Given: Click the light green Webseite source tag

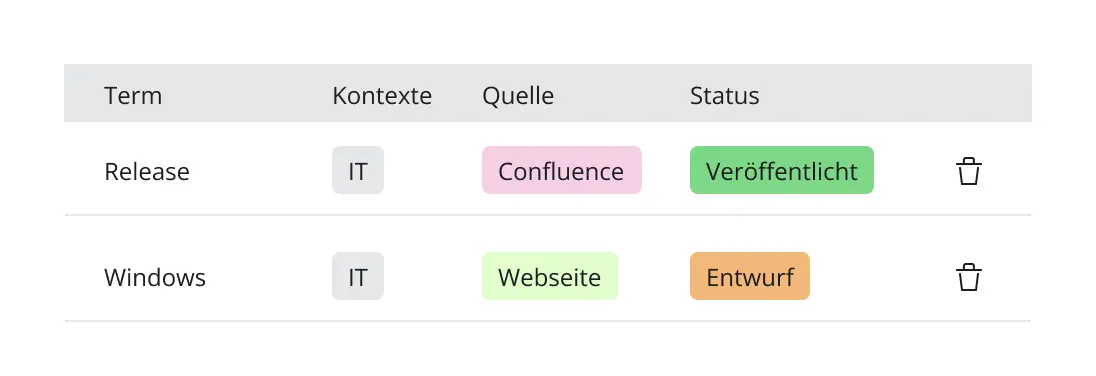Looking at the screenshot, I should click(x=549, y=276).
